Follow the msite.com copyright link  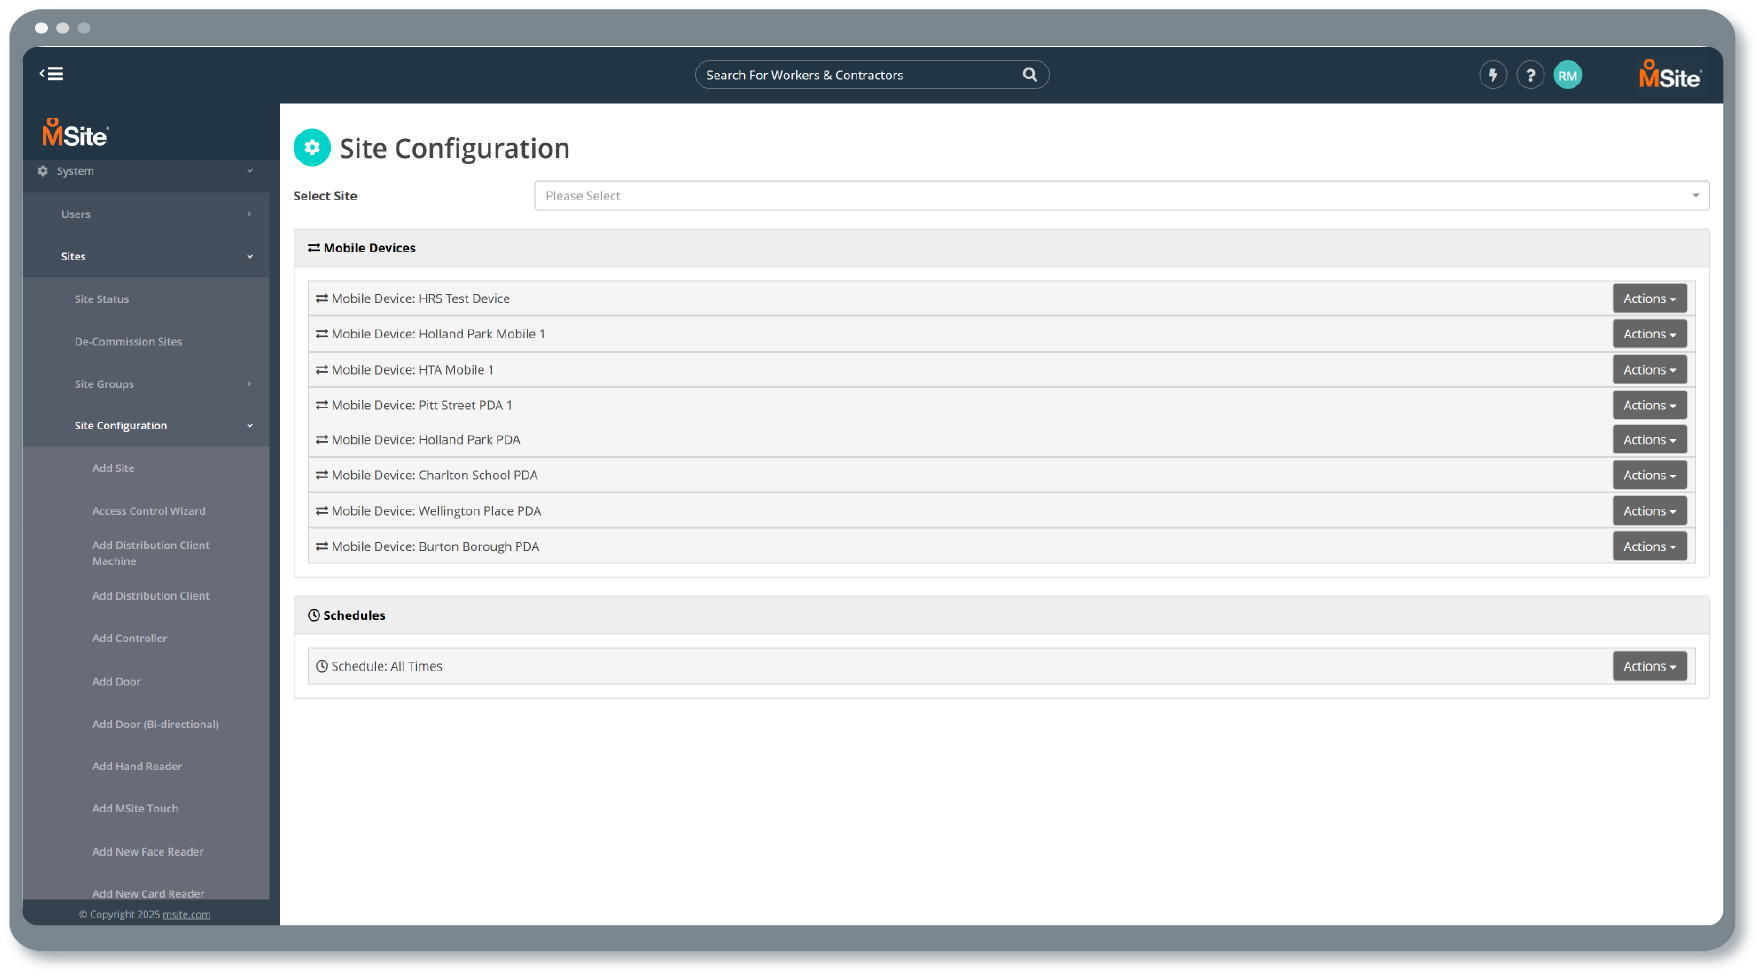(187, 913)
